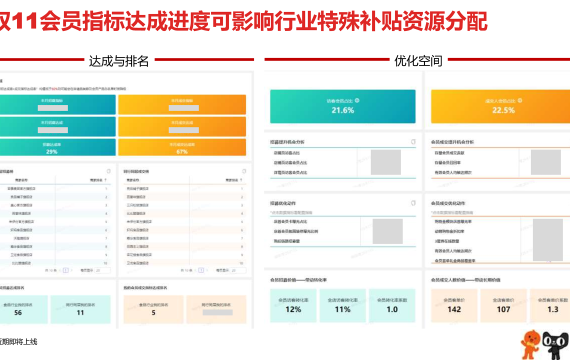Click the 优化空间 section heading
The height and width of the screenshot is (360, 570).
tap(418, 61)
